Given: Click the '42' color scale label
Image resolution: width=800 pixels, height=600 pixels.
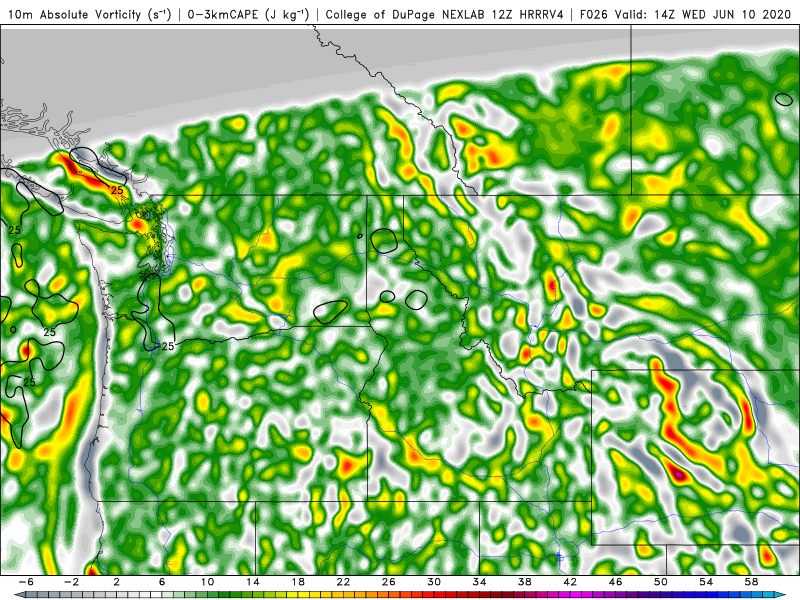Looking at the screenshot, I should pos(570,582).
